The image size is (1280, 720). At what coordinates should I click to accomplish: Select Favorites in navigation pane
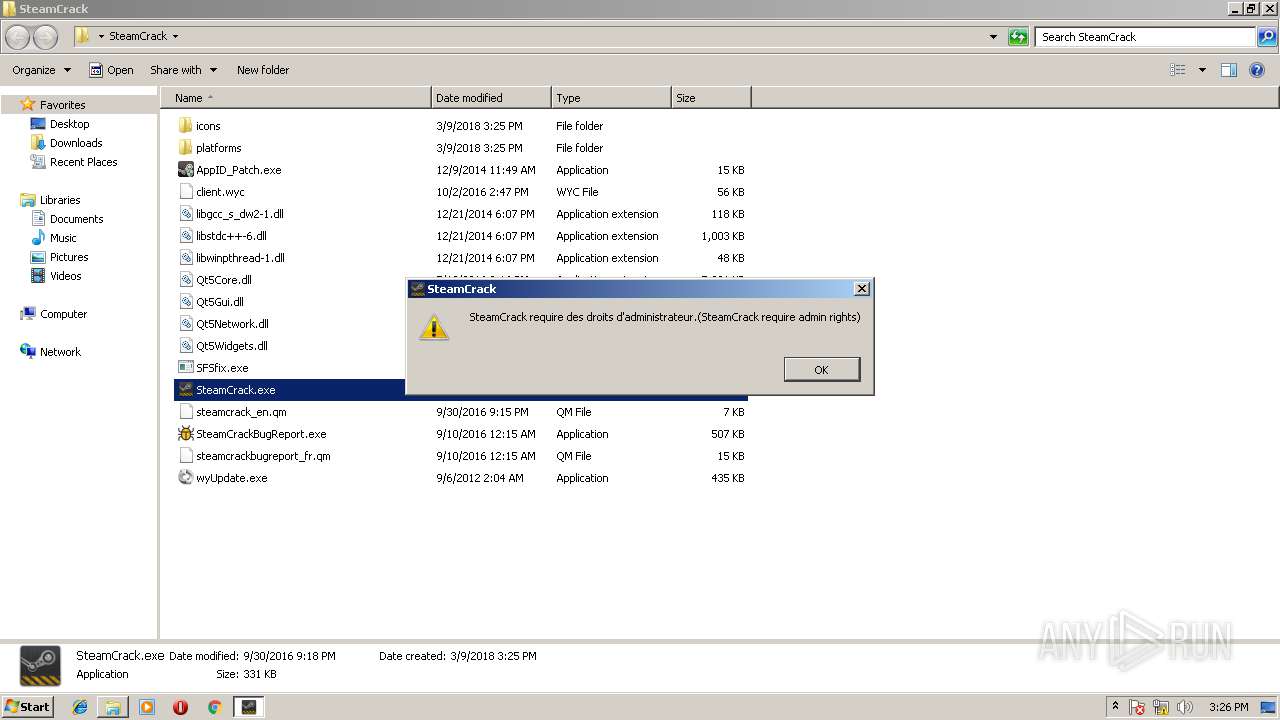[x=62, y=105]
